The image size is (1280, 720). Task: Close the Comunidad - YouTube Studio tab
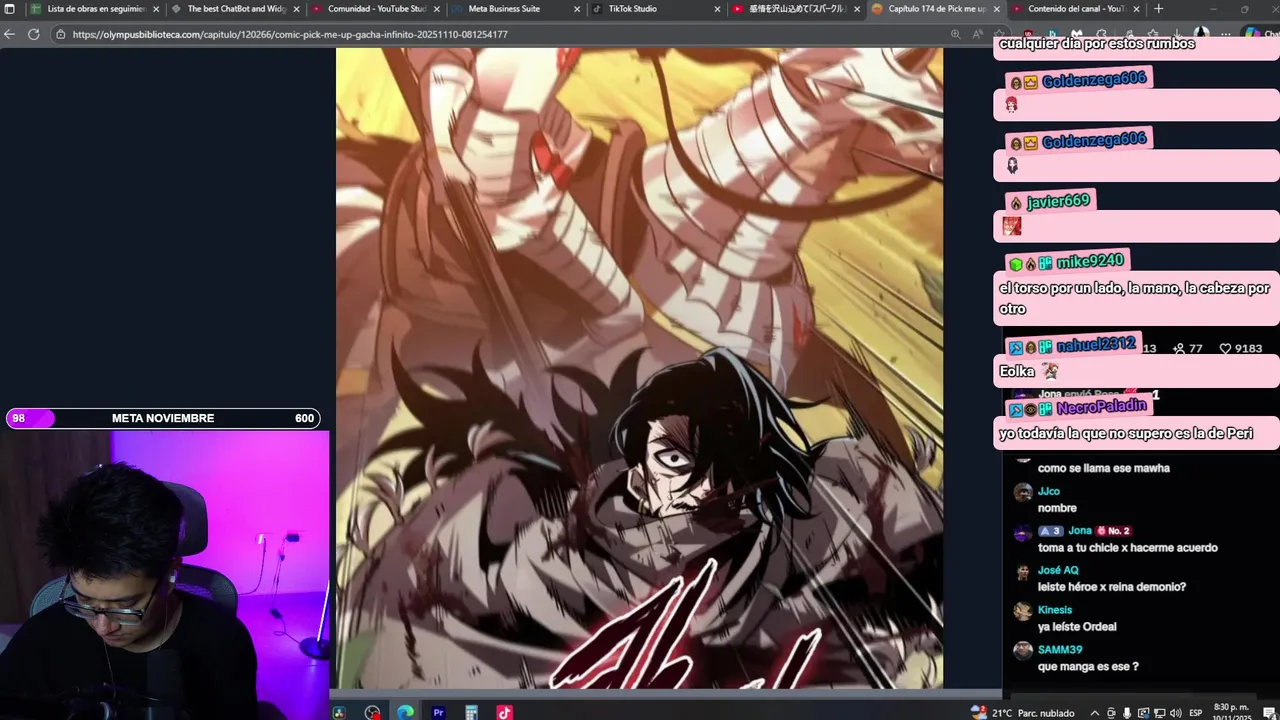[436, 9]
